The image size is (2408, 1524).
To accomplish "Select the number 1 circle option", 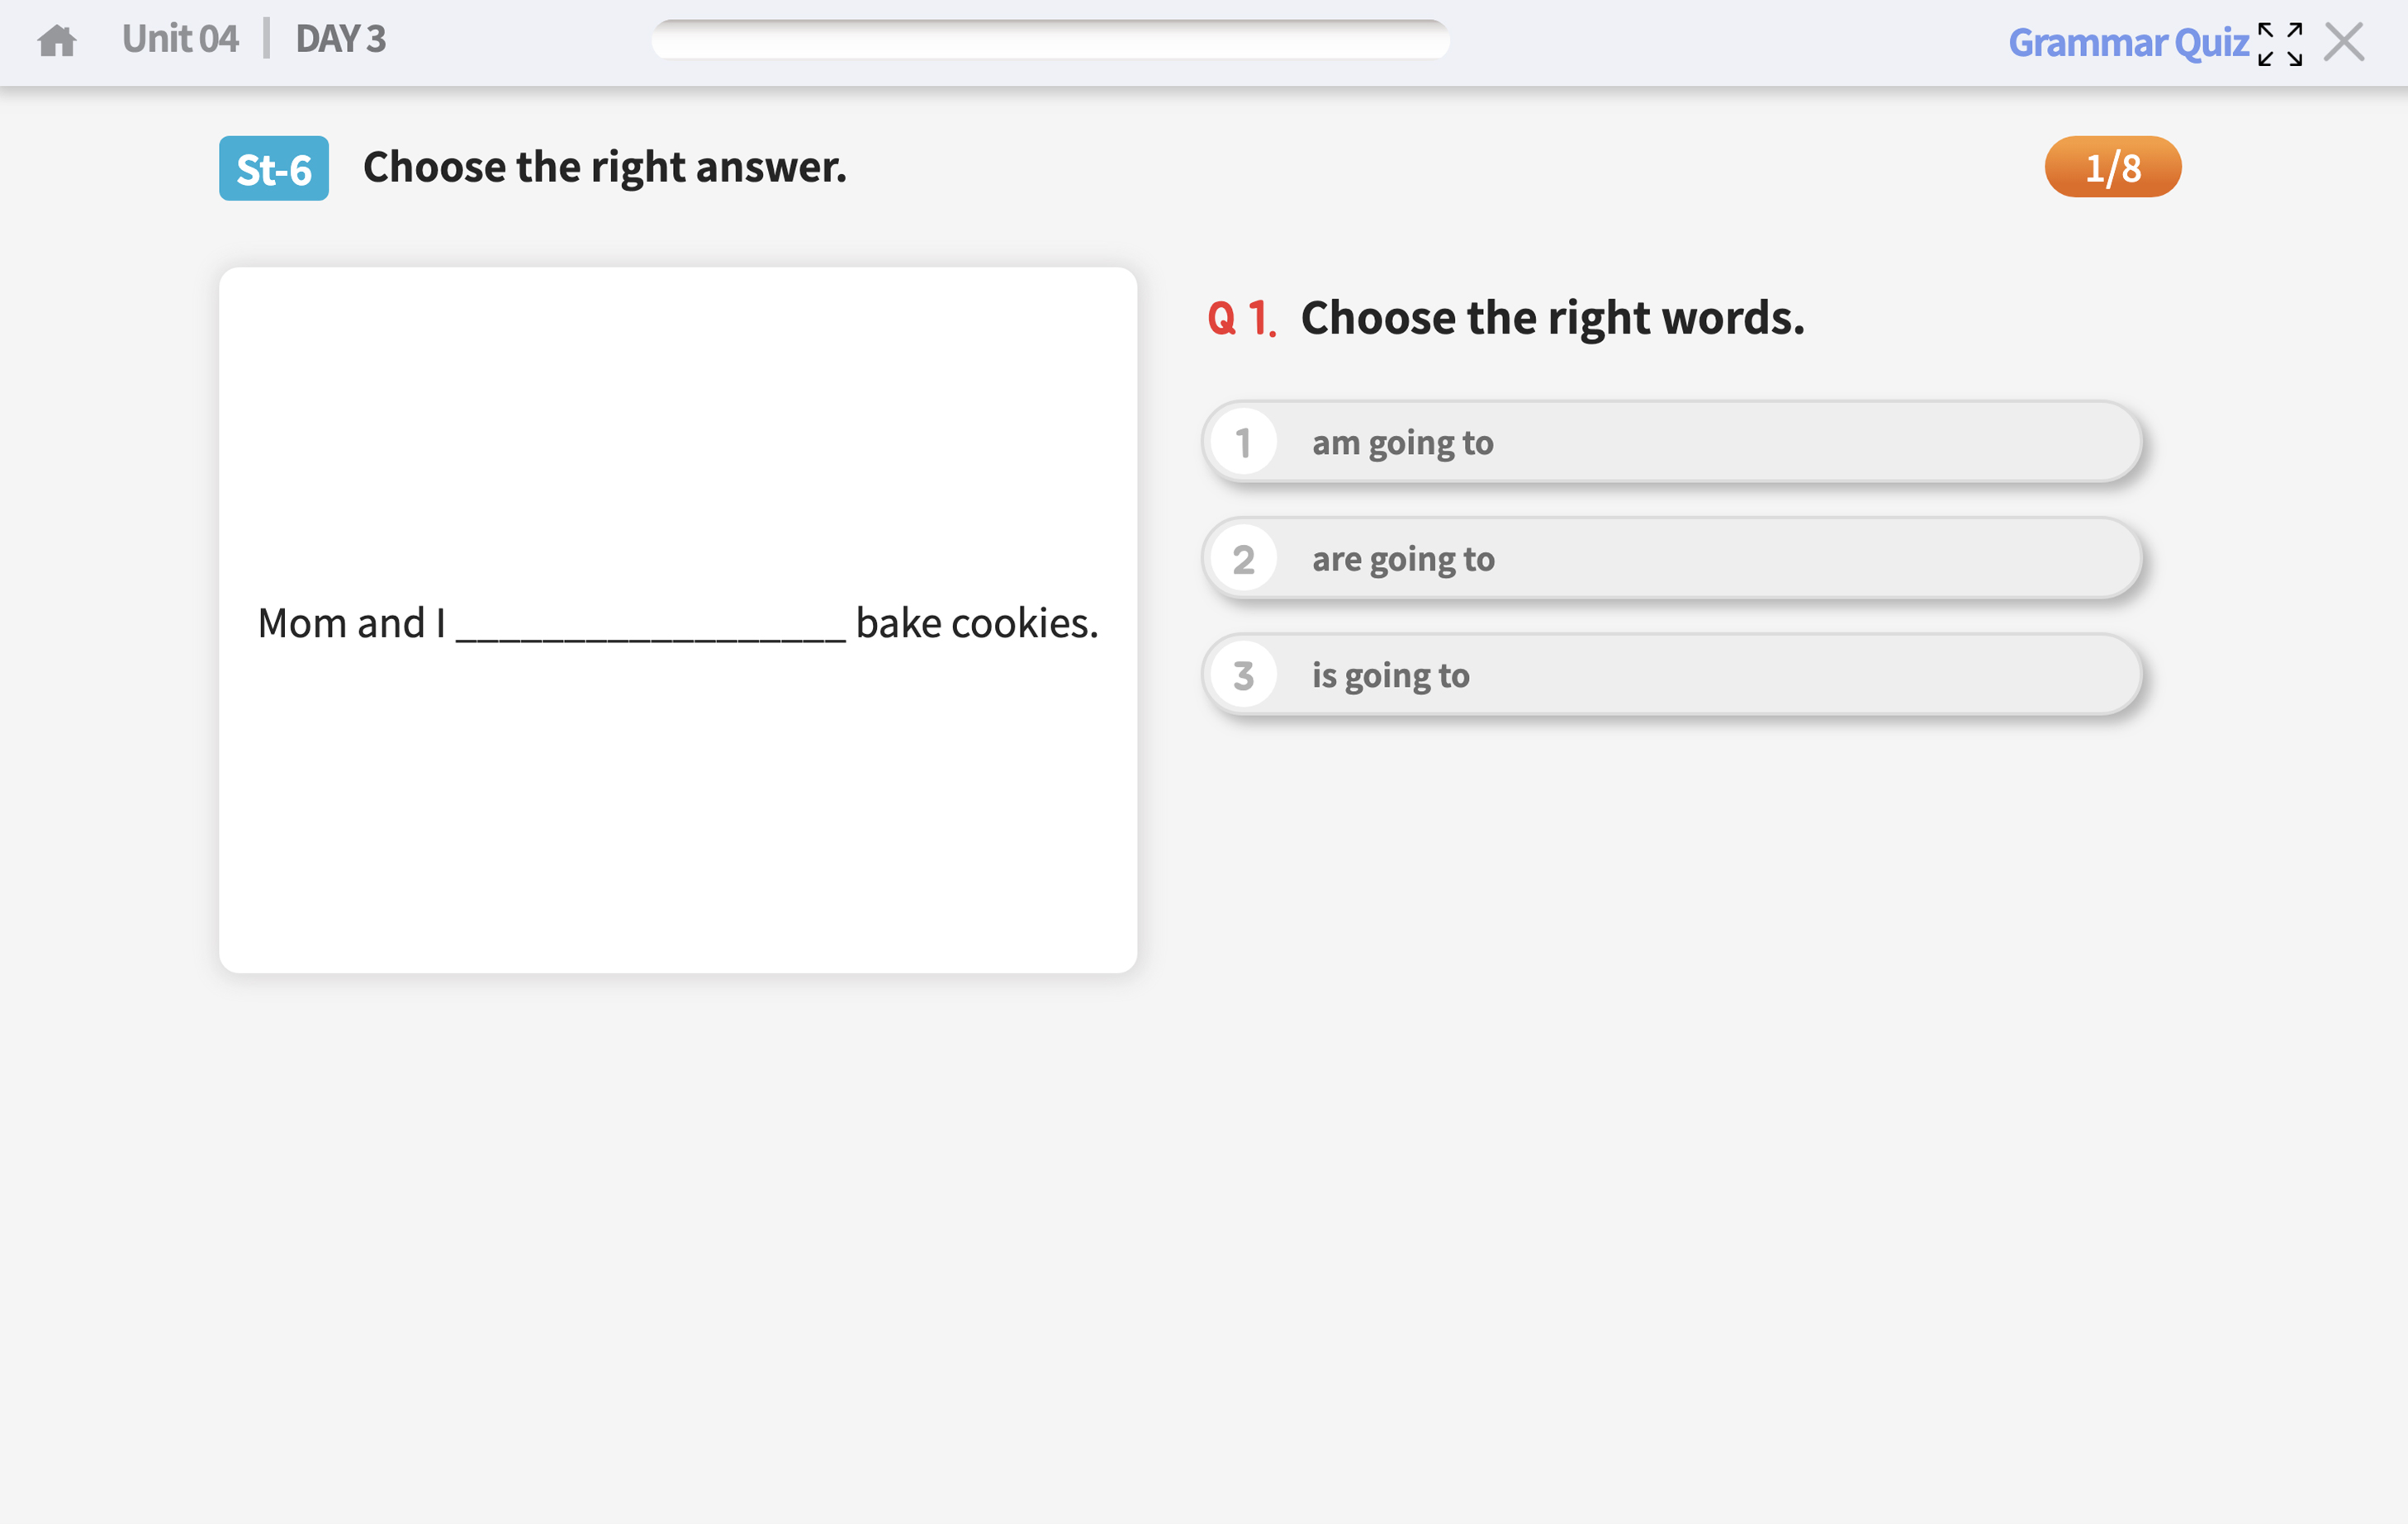I will [x=1243, y=442].
